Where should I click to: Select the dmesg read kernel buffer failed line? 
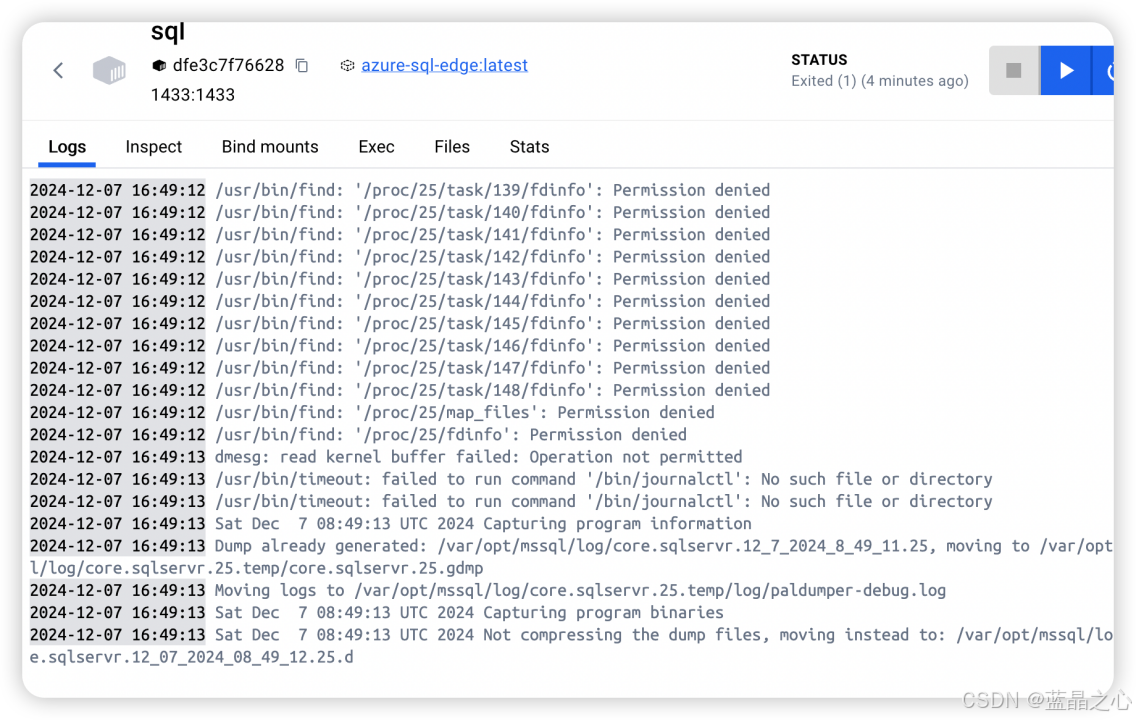coord(386,457)
